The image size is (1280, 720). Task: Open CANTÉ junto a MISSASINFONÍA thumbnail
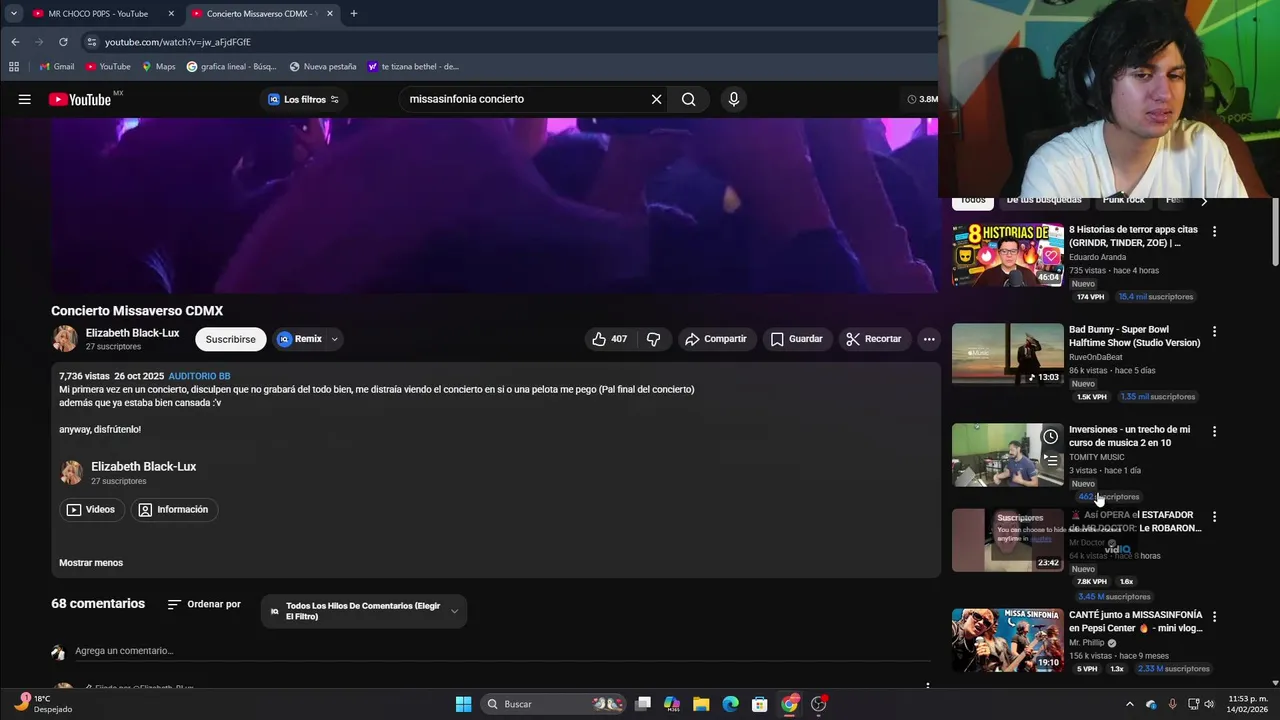coord(1007,640)
